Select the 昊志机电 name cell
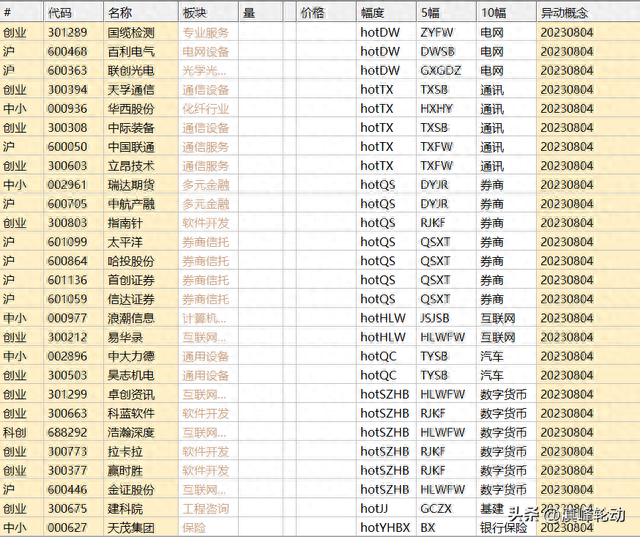Screen dimensions: 640x537 [131, 375]
